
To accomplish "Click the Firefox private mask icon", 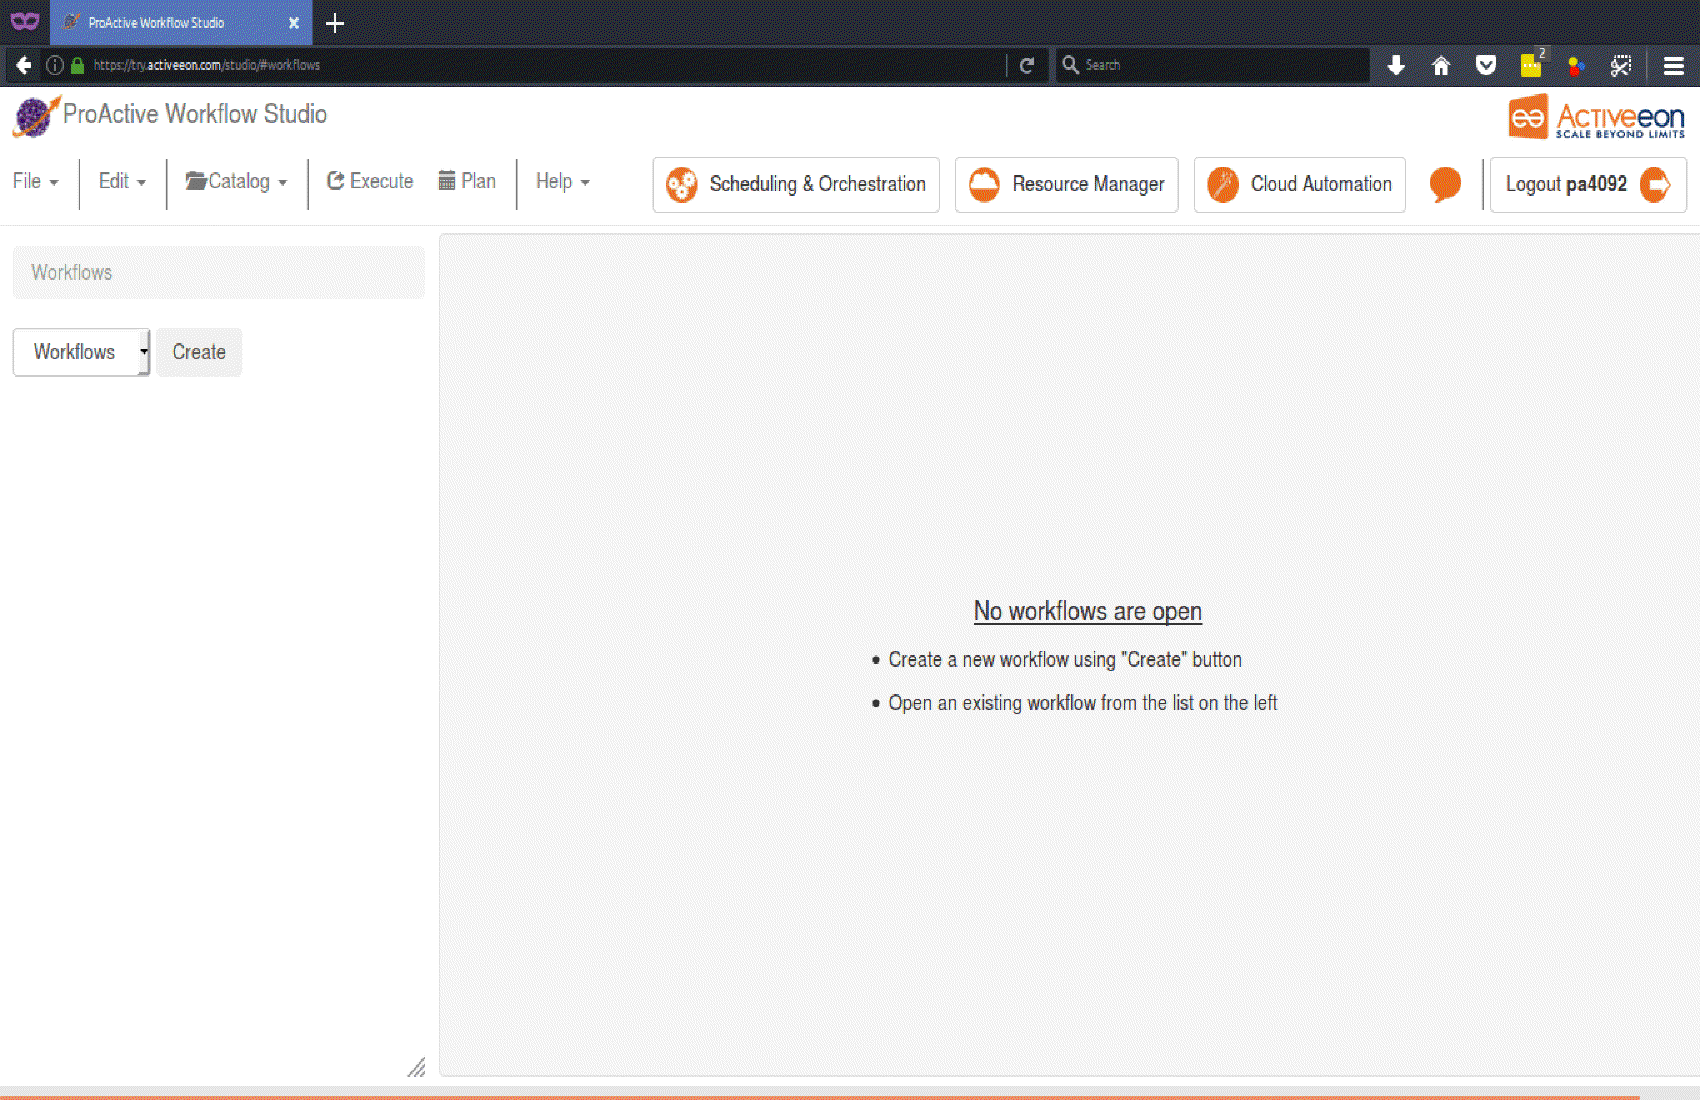I will (x=25, y=21).
